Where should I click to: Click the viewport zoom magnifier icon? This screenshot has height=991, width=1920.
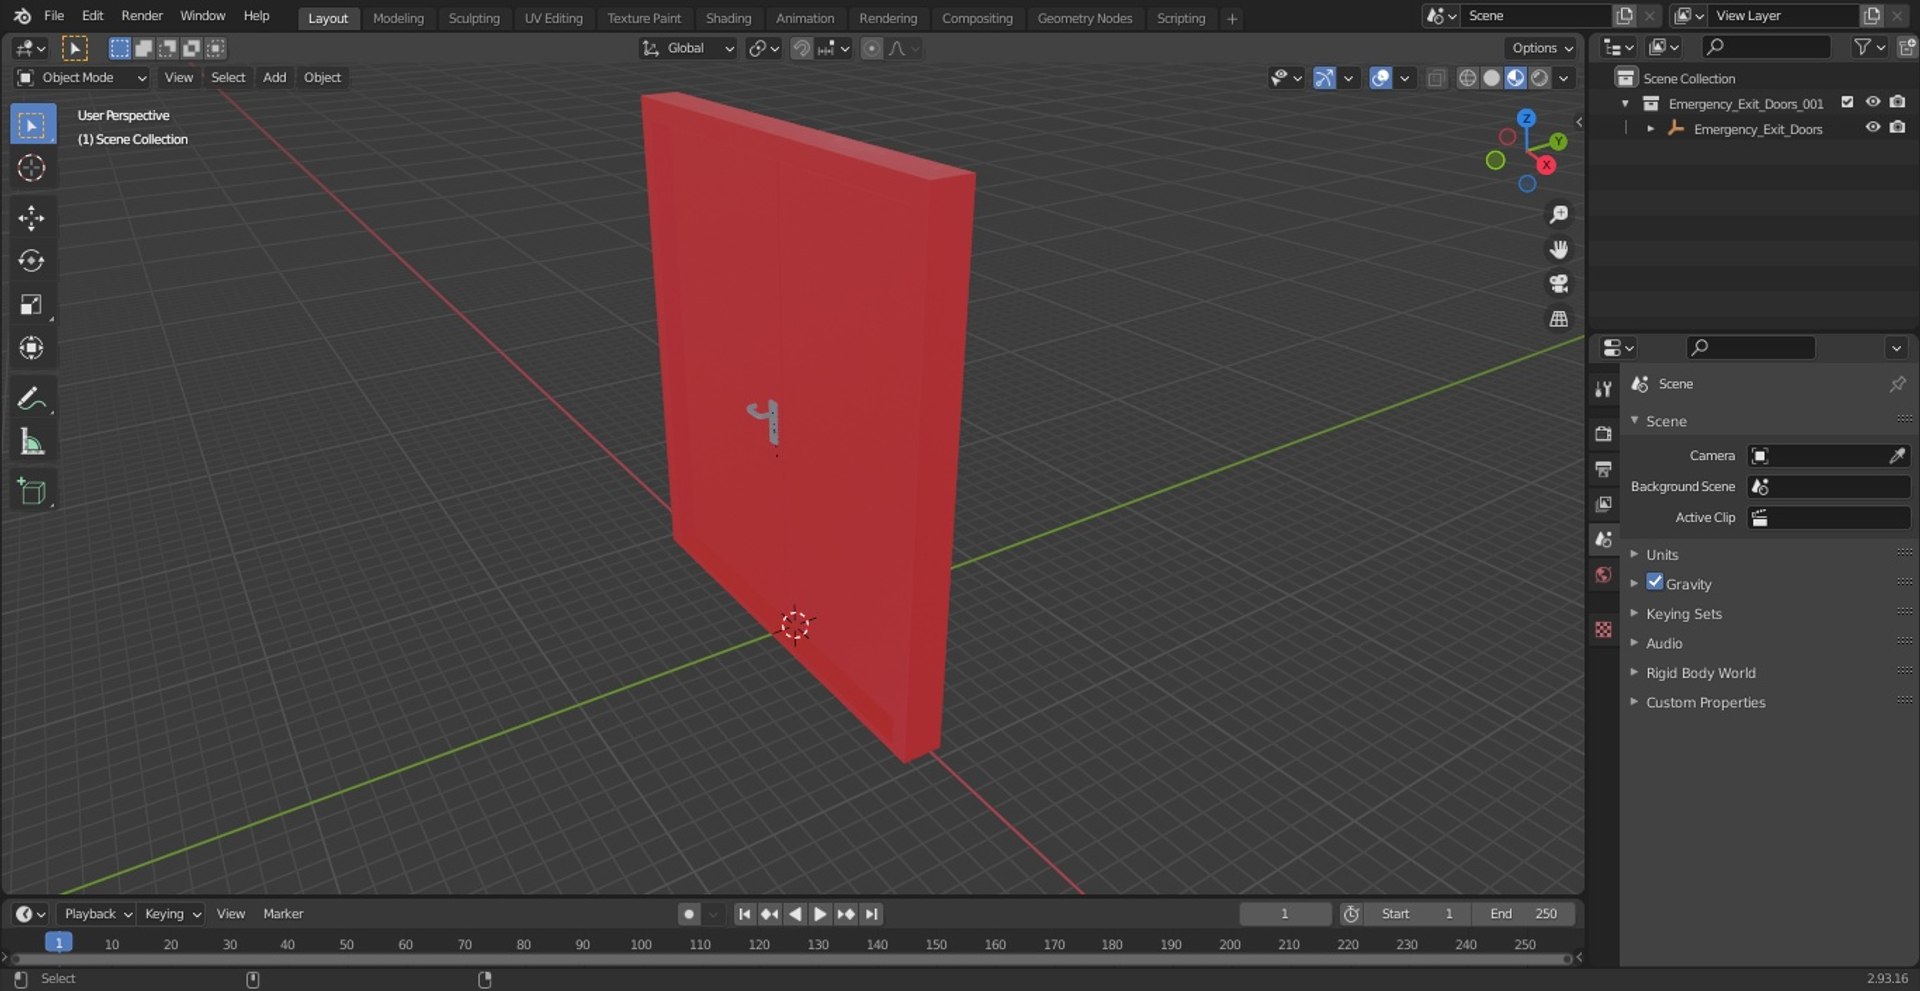[1558, 215]
